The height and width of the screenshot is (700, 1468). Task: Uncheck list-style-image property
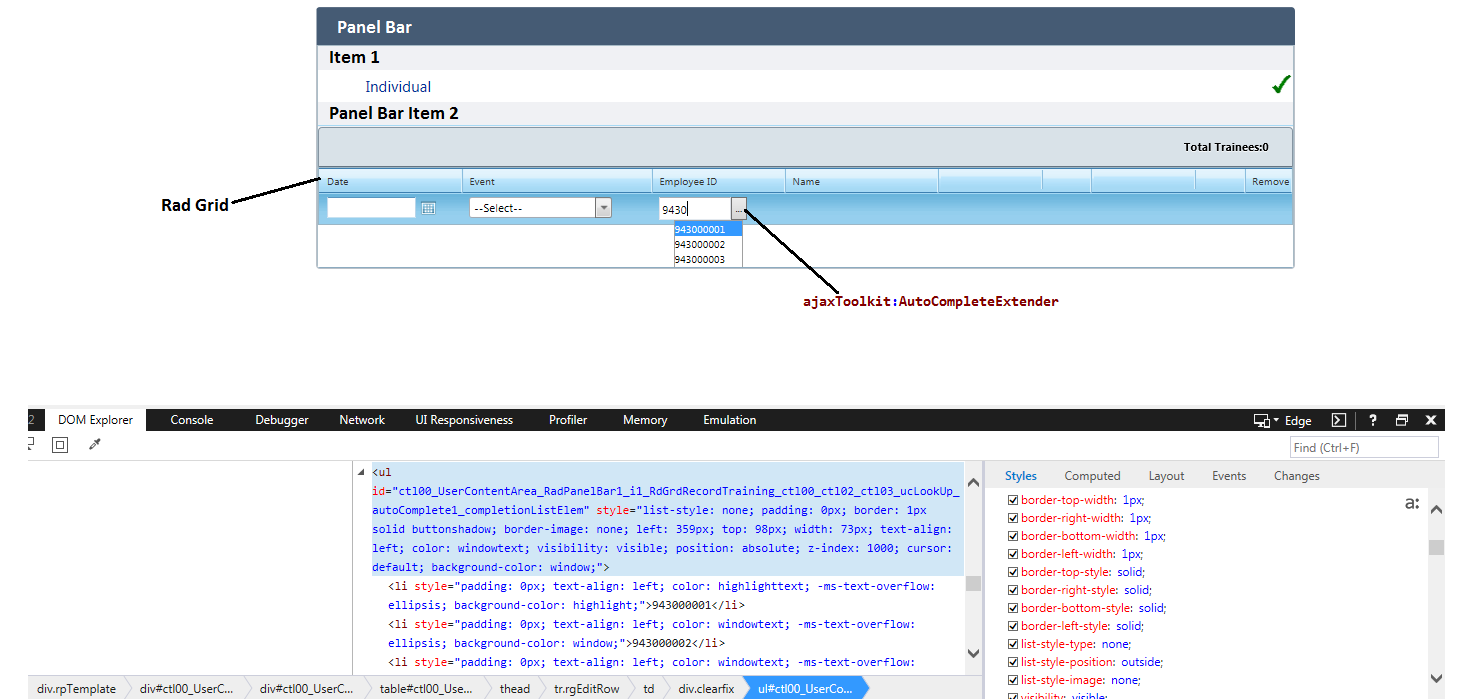pos(1013,680)
